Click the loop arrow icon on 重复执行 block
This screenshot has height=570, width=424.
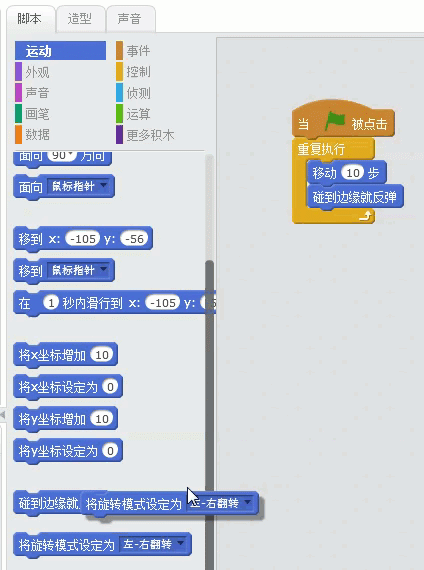tap(365, 217)
